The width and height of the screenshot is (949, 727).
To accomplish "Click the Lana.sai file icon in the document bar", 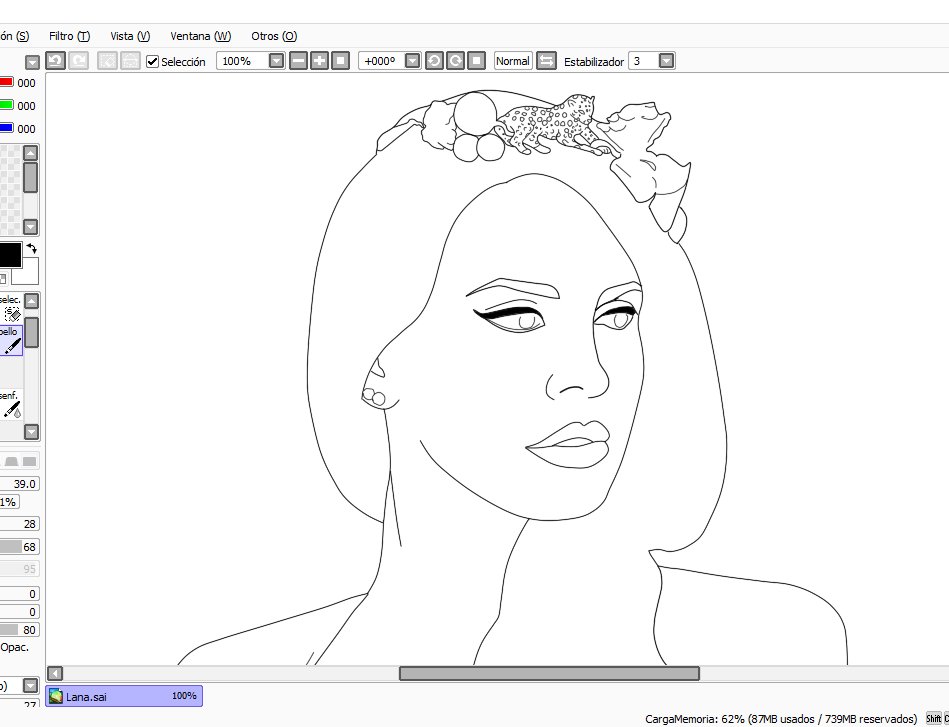I will click(56, 696).
